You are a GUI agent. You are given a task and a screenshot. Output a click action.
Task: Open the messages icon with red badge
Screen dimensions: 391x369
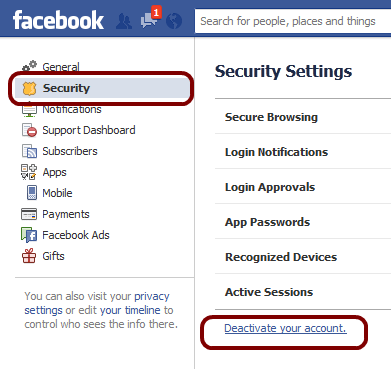click(x=149, y=19)
